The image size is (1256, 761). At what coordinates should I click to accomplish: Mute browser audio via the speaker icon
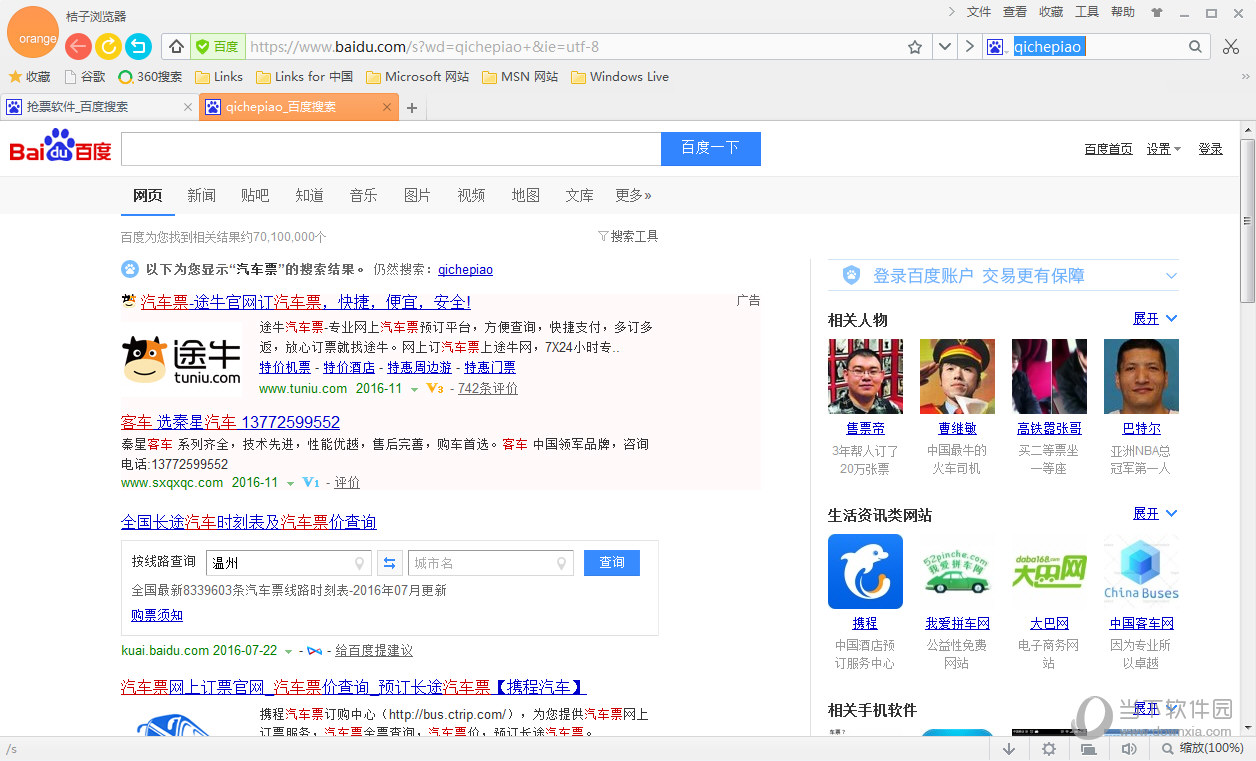[x=1129, y=748]
